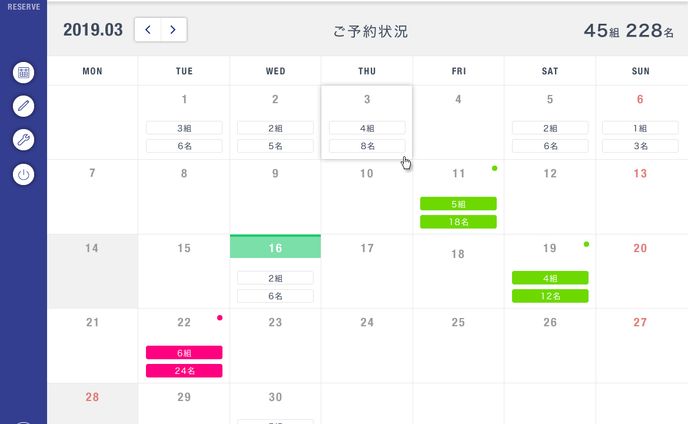Go to the next month arrow
The image size is (688, 424).
[x=173, y=30]
